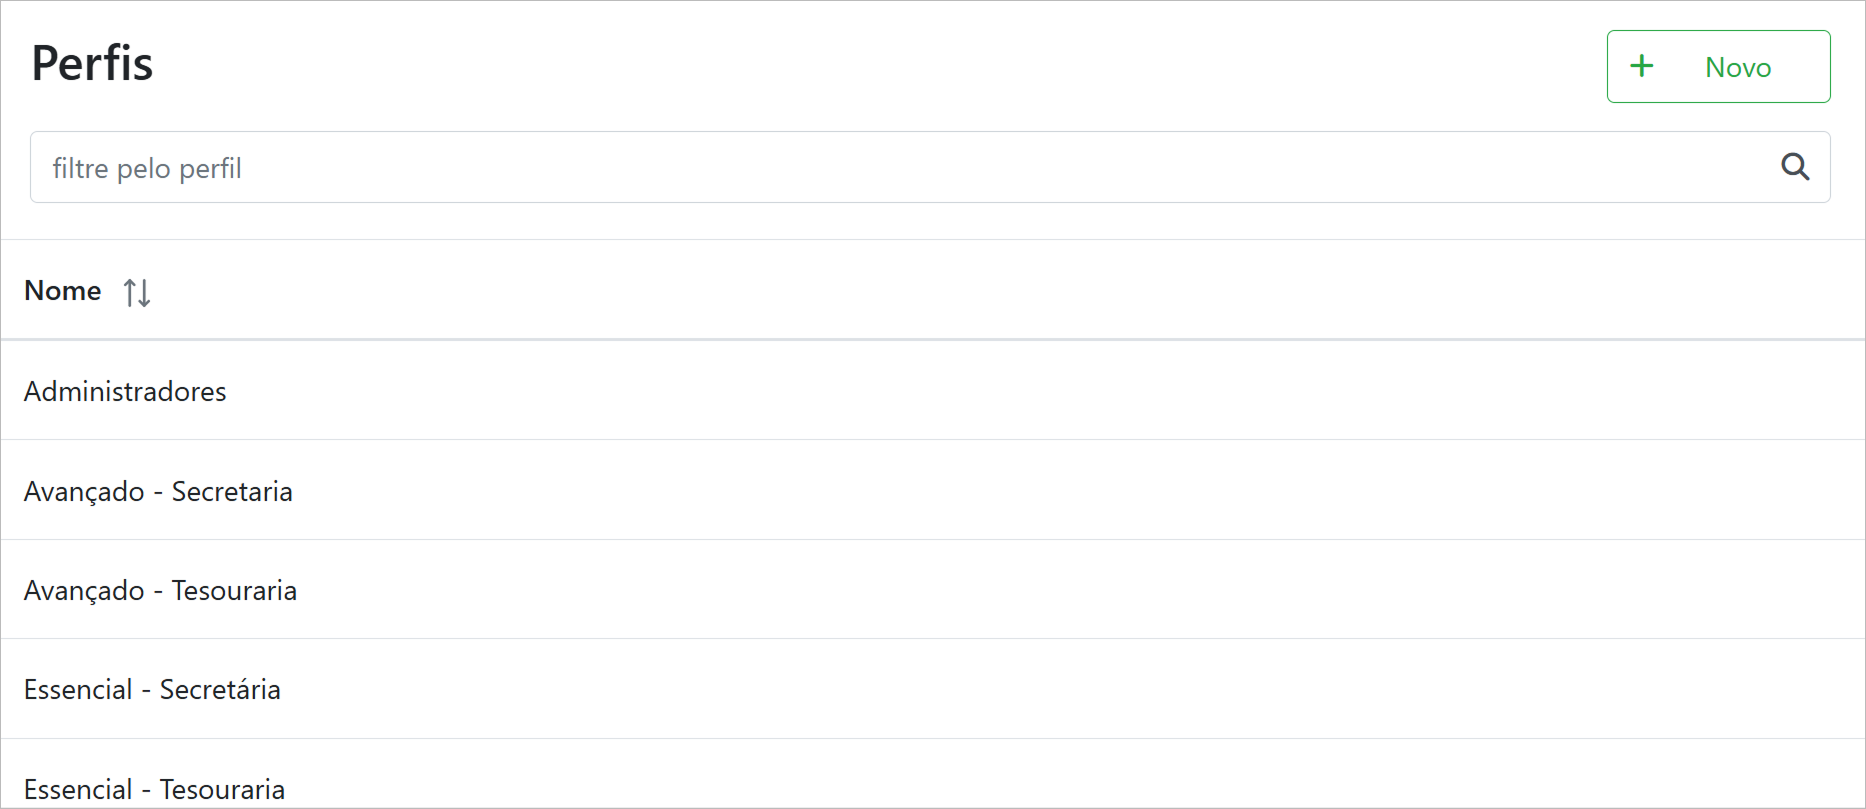
Task: Click the magnifying glass search icon
Action: click(x=1795, y=167)
